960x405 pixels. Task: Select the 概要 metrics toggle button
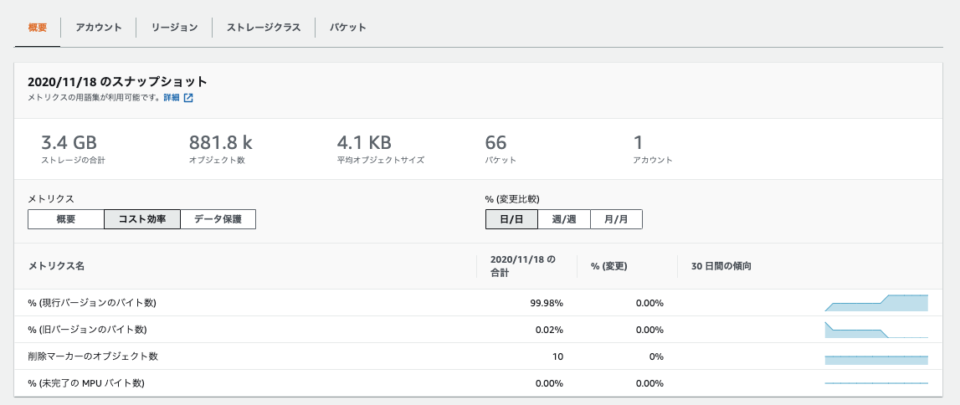tap(66, 219)
